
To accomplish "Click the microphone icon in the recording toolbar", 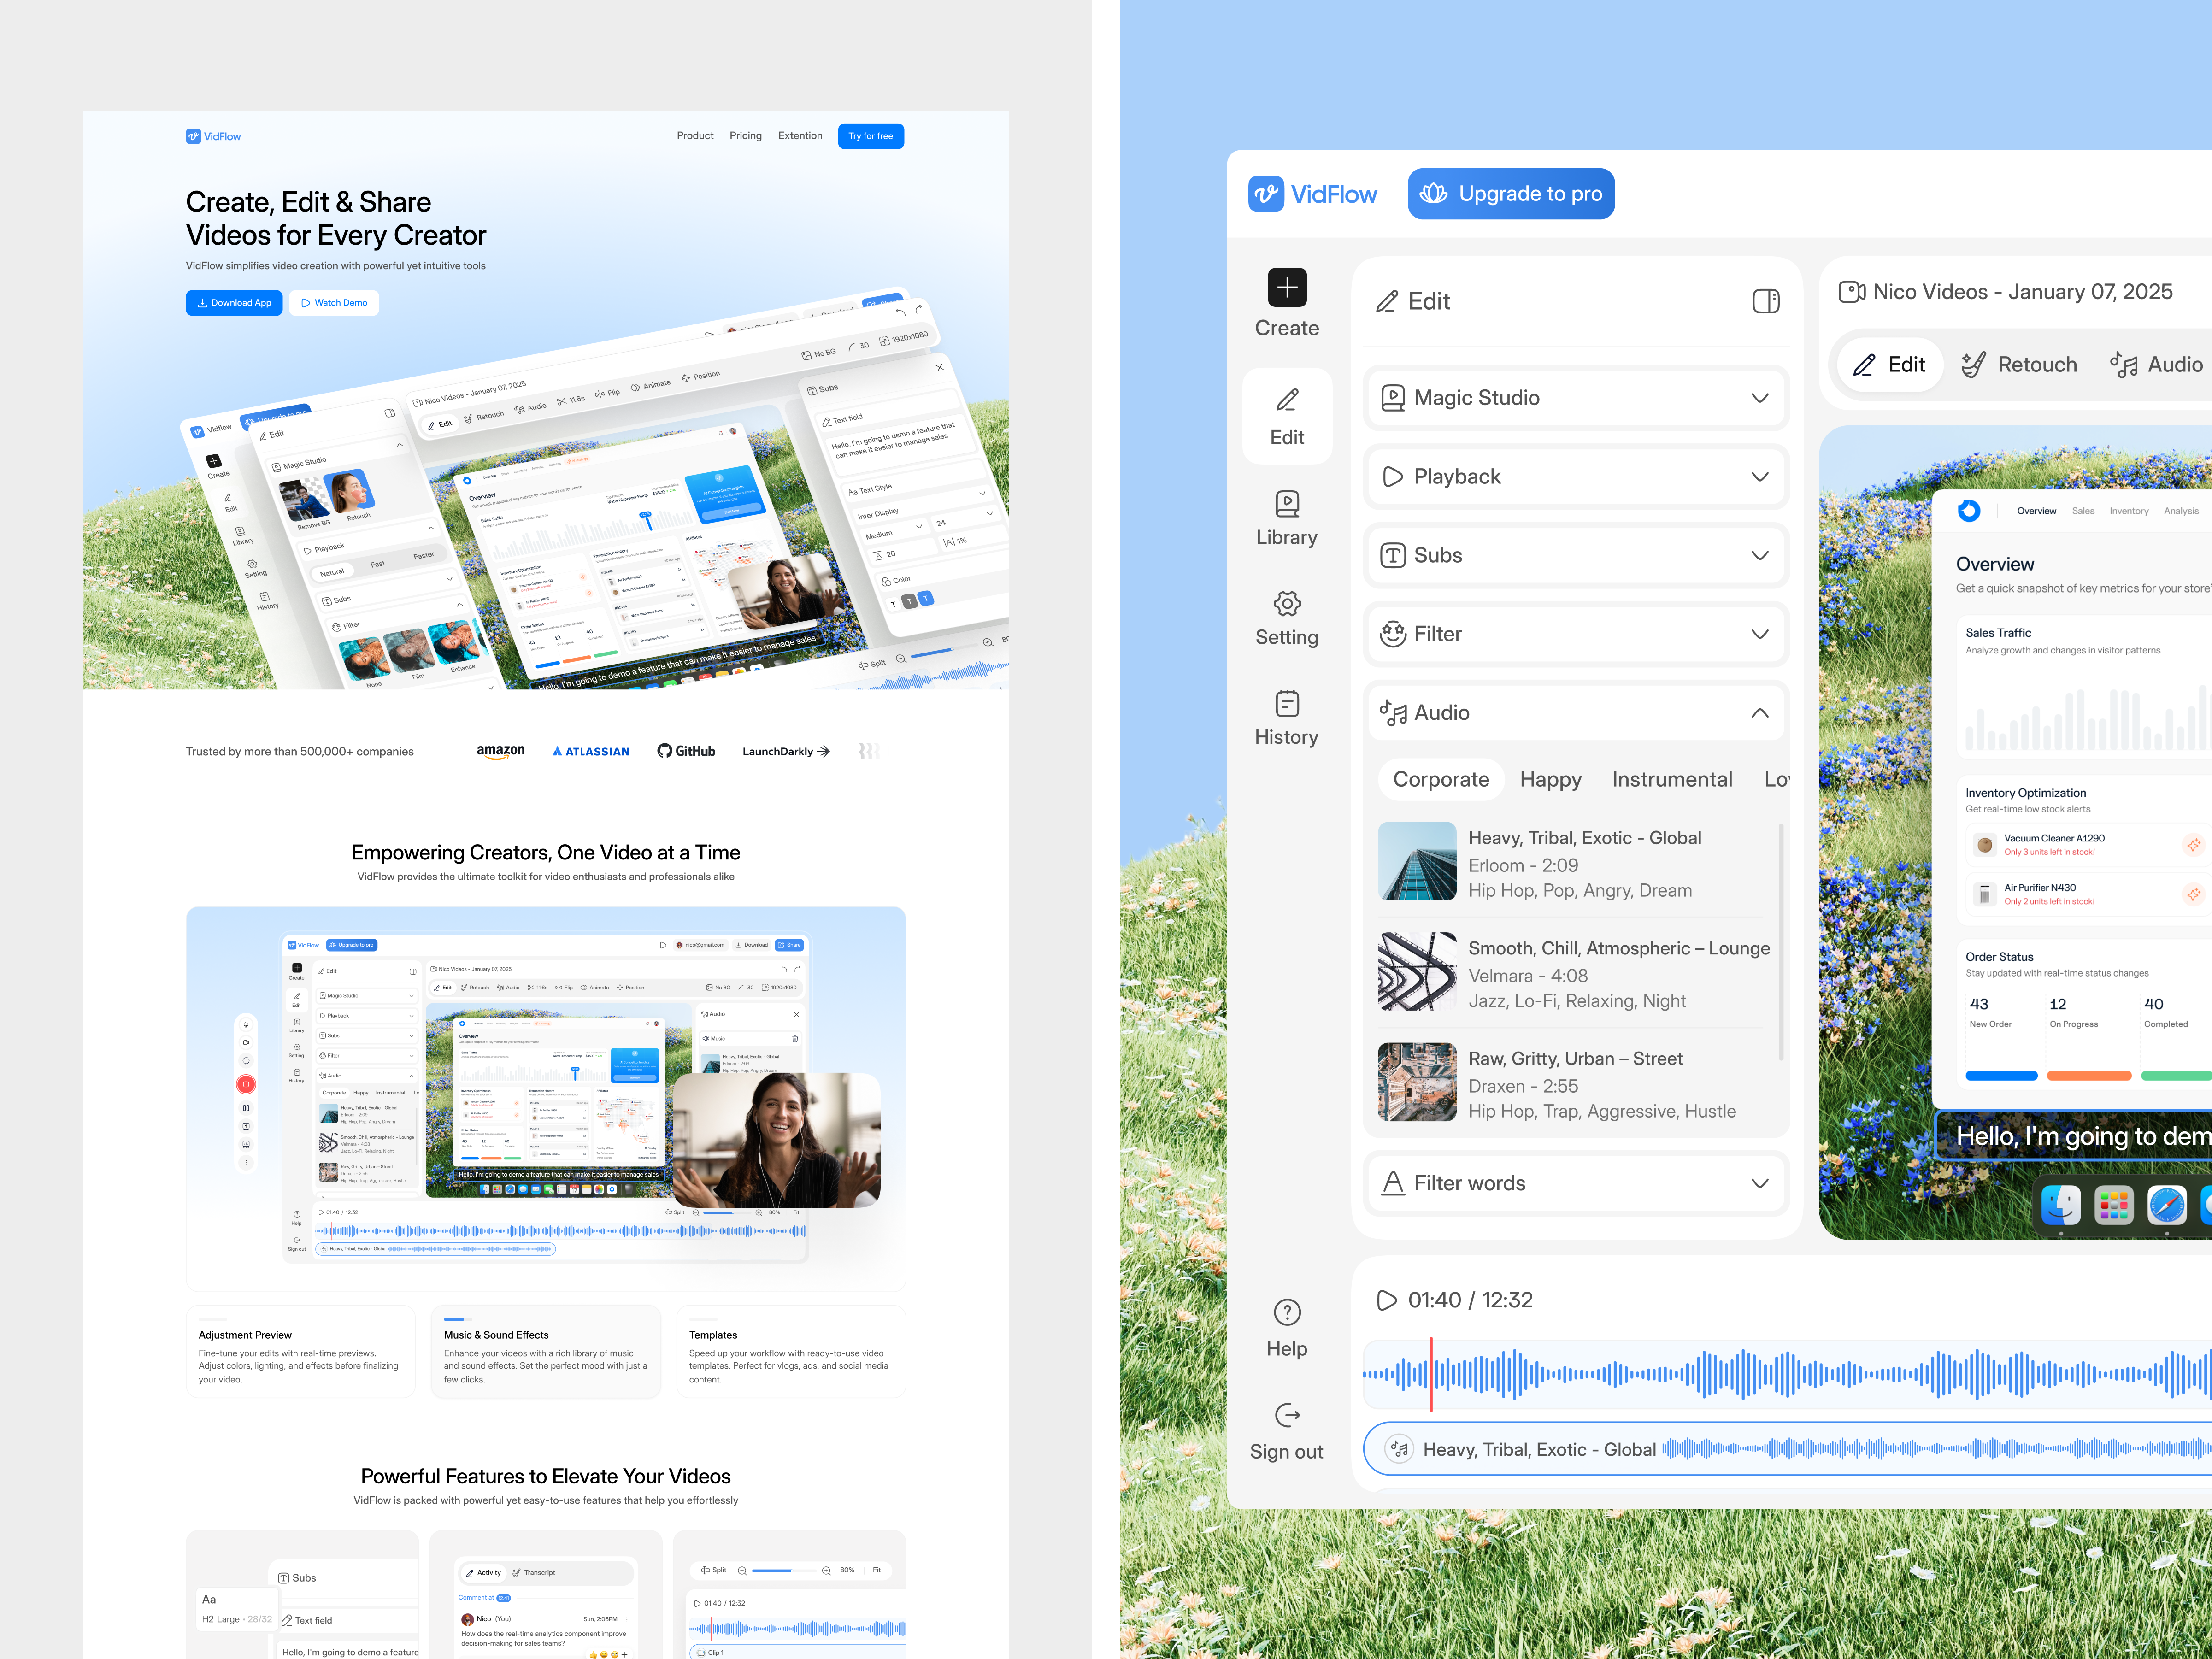I will tap(246, 1024).
